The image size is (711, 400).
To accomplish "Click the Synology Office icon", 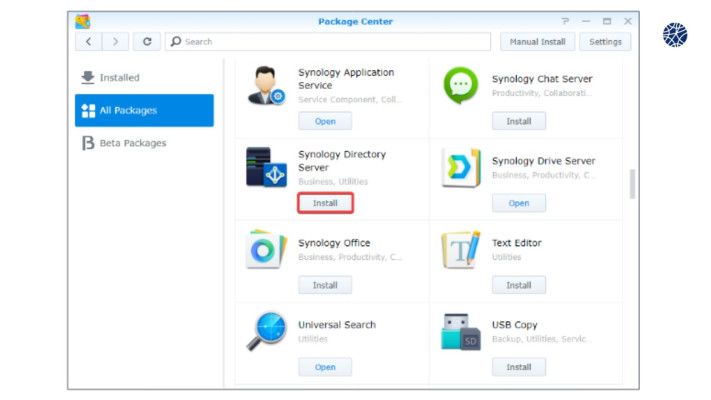I will click(266, 249).
